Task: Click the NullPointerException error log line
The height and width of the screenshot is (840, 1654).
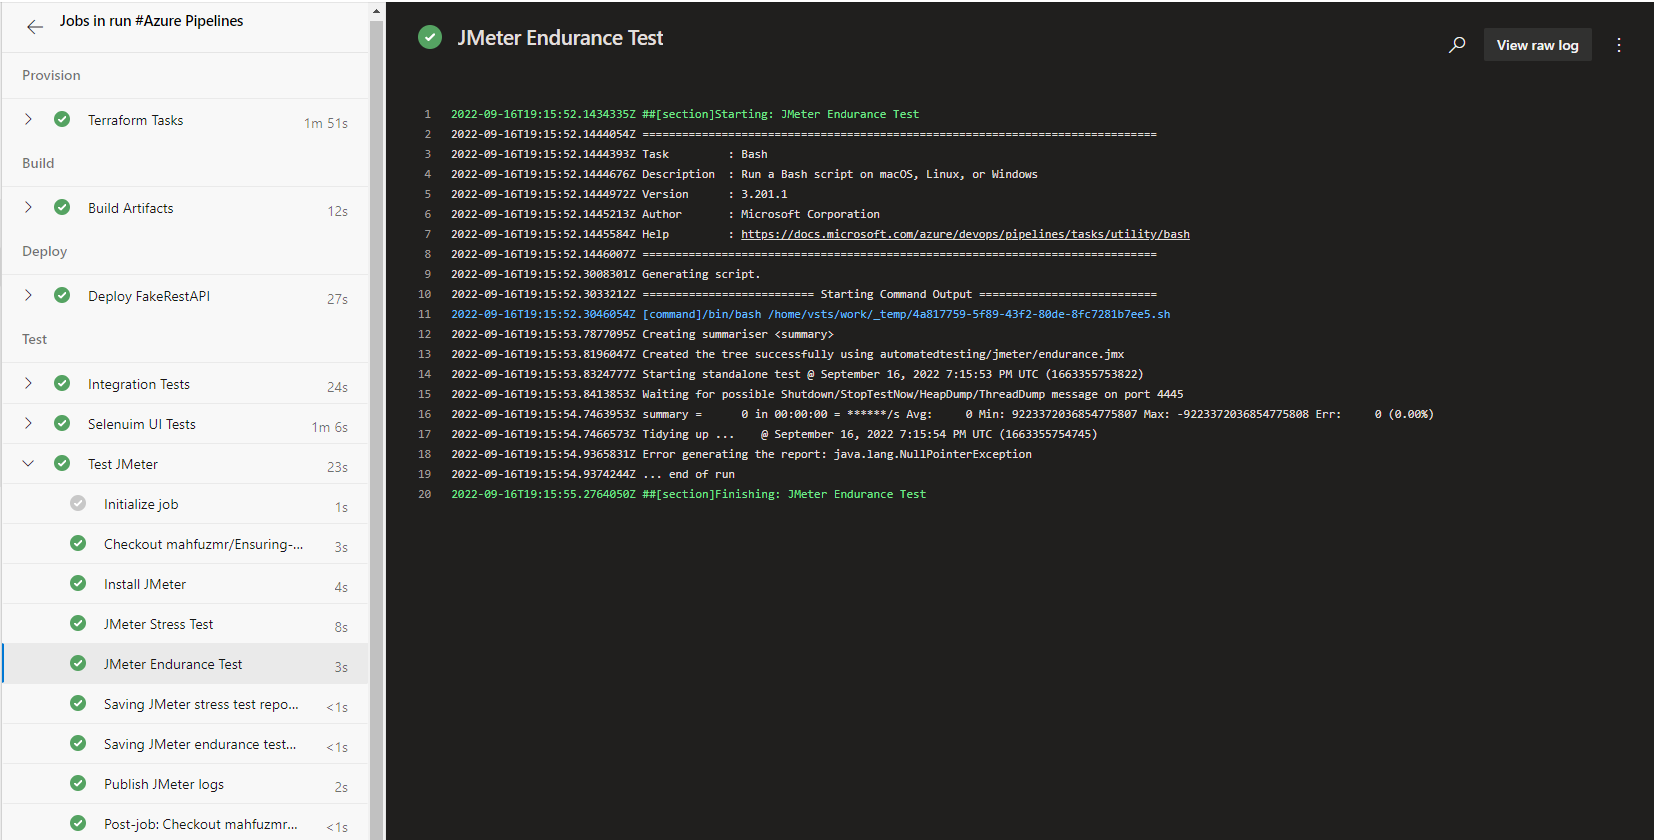Action: coord(741,454)
